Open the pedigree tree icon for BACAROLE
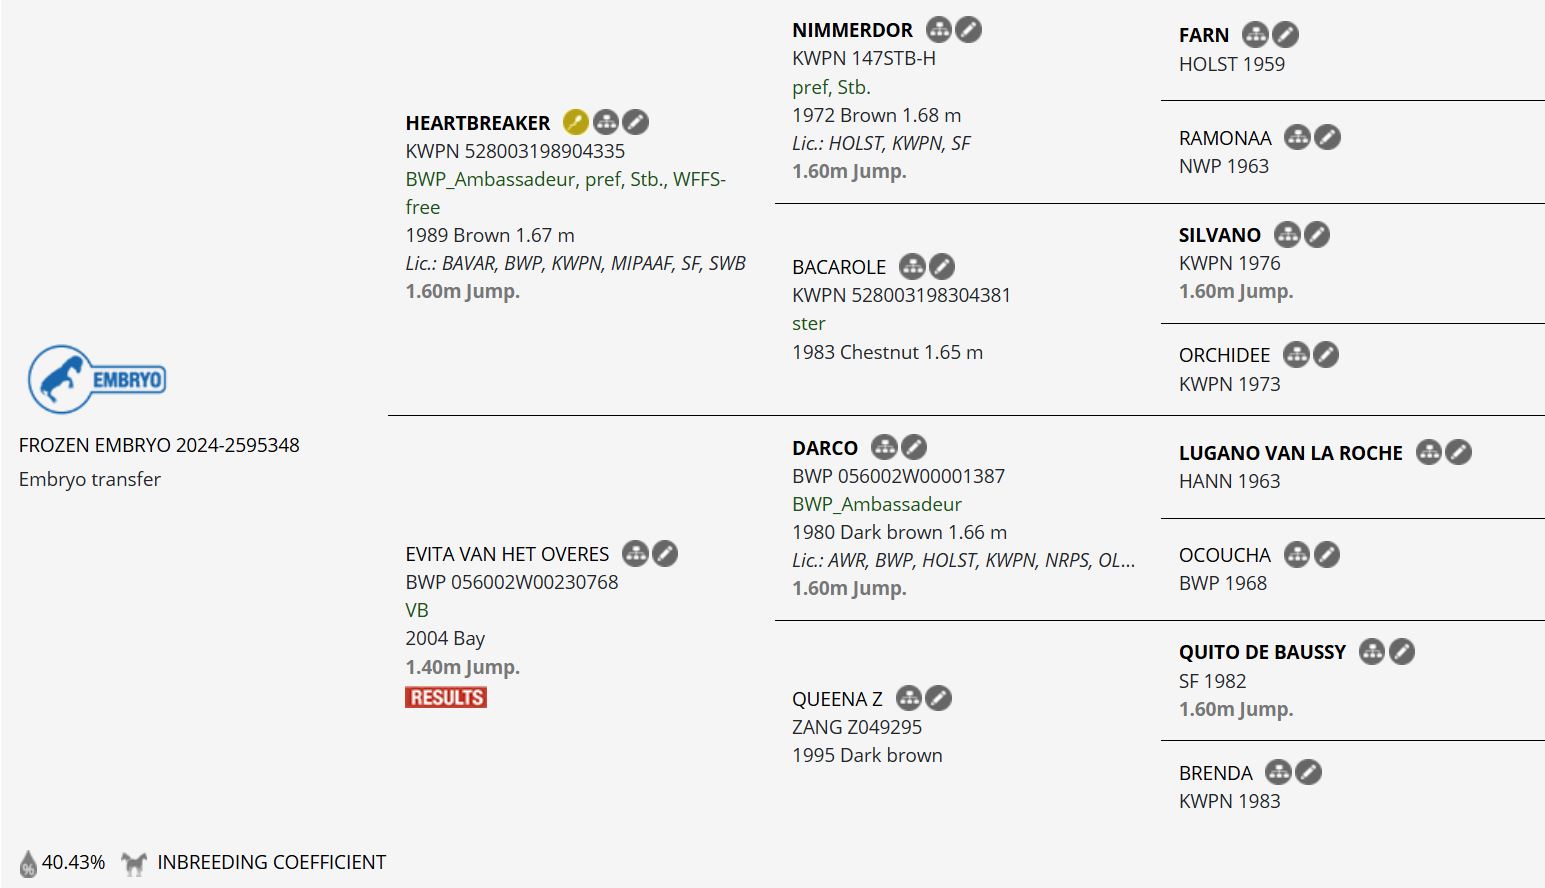Viewport: 1545px width, 888px height. [912, 266]
